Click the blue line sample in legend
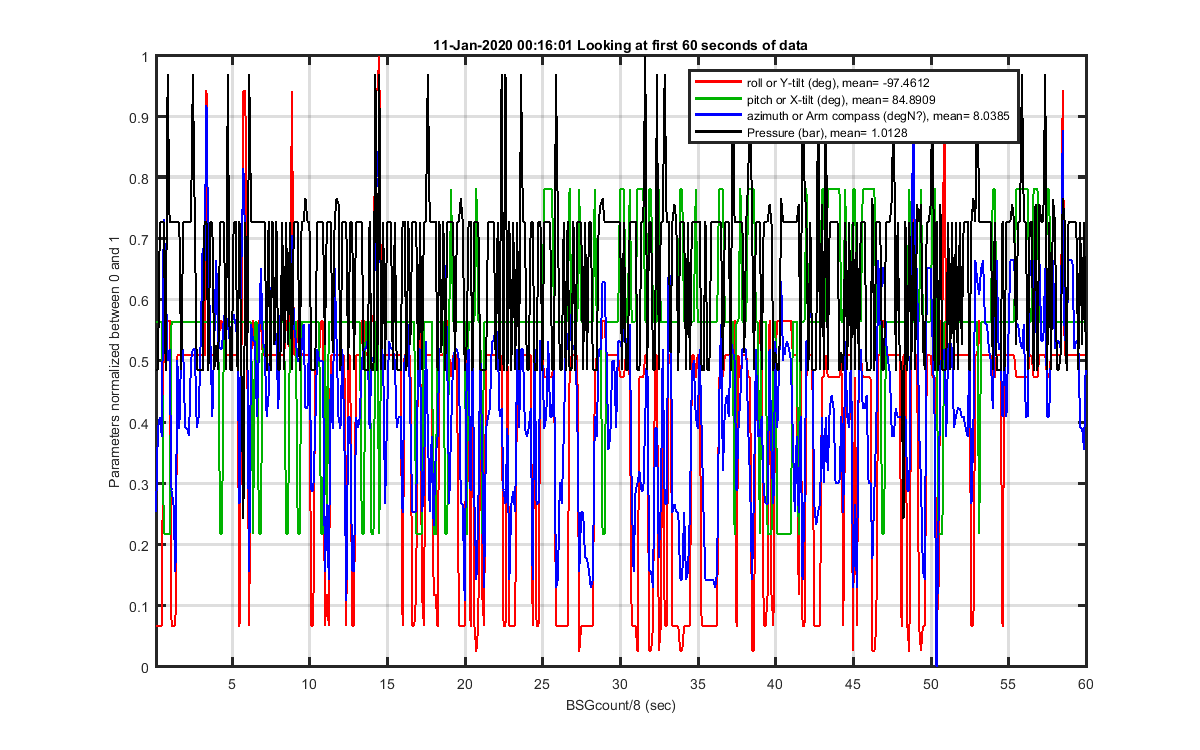 [718, 117]
